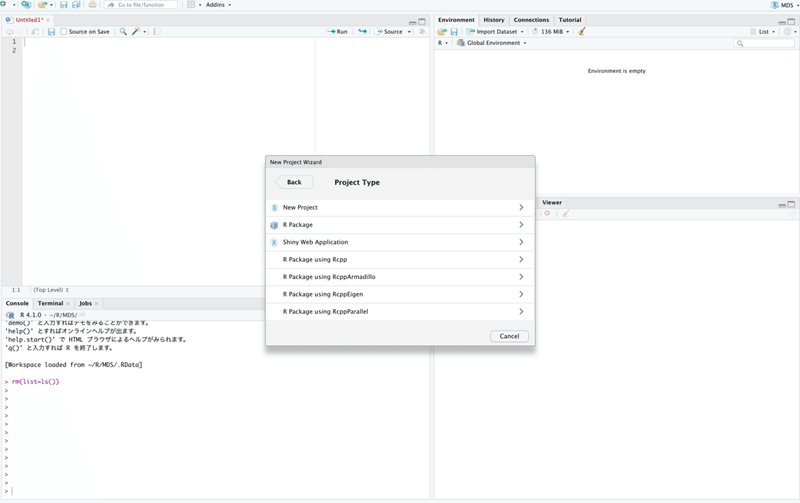Open the Addins dropdown
Screen dimensions: 800x503
pyautogui.click(x=218, y=5)
